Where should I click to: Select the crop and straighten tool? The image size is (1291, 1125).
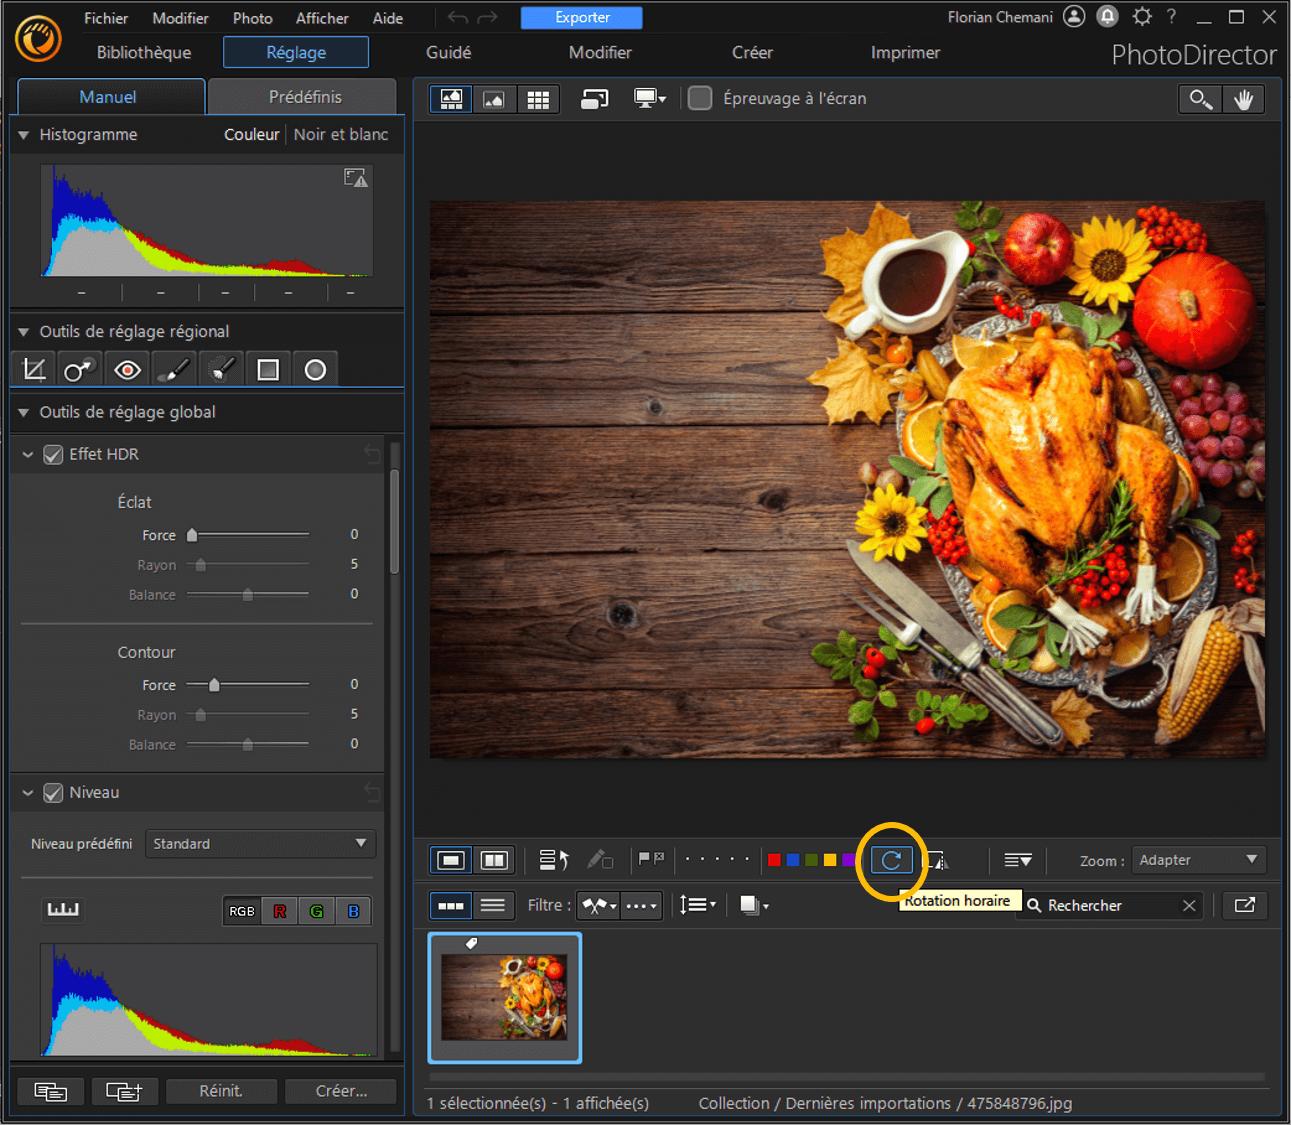point(34,370)
